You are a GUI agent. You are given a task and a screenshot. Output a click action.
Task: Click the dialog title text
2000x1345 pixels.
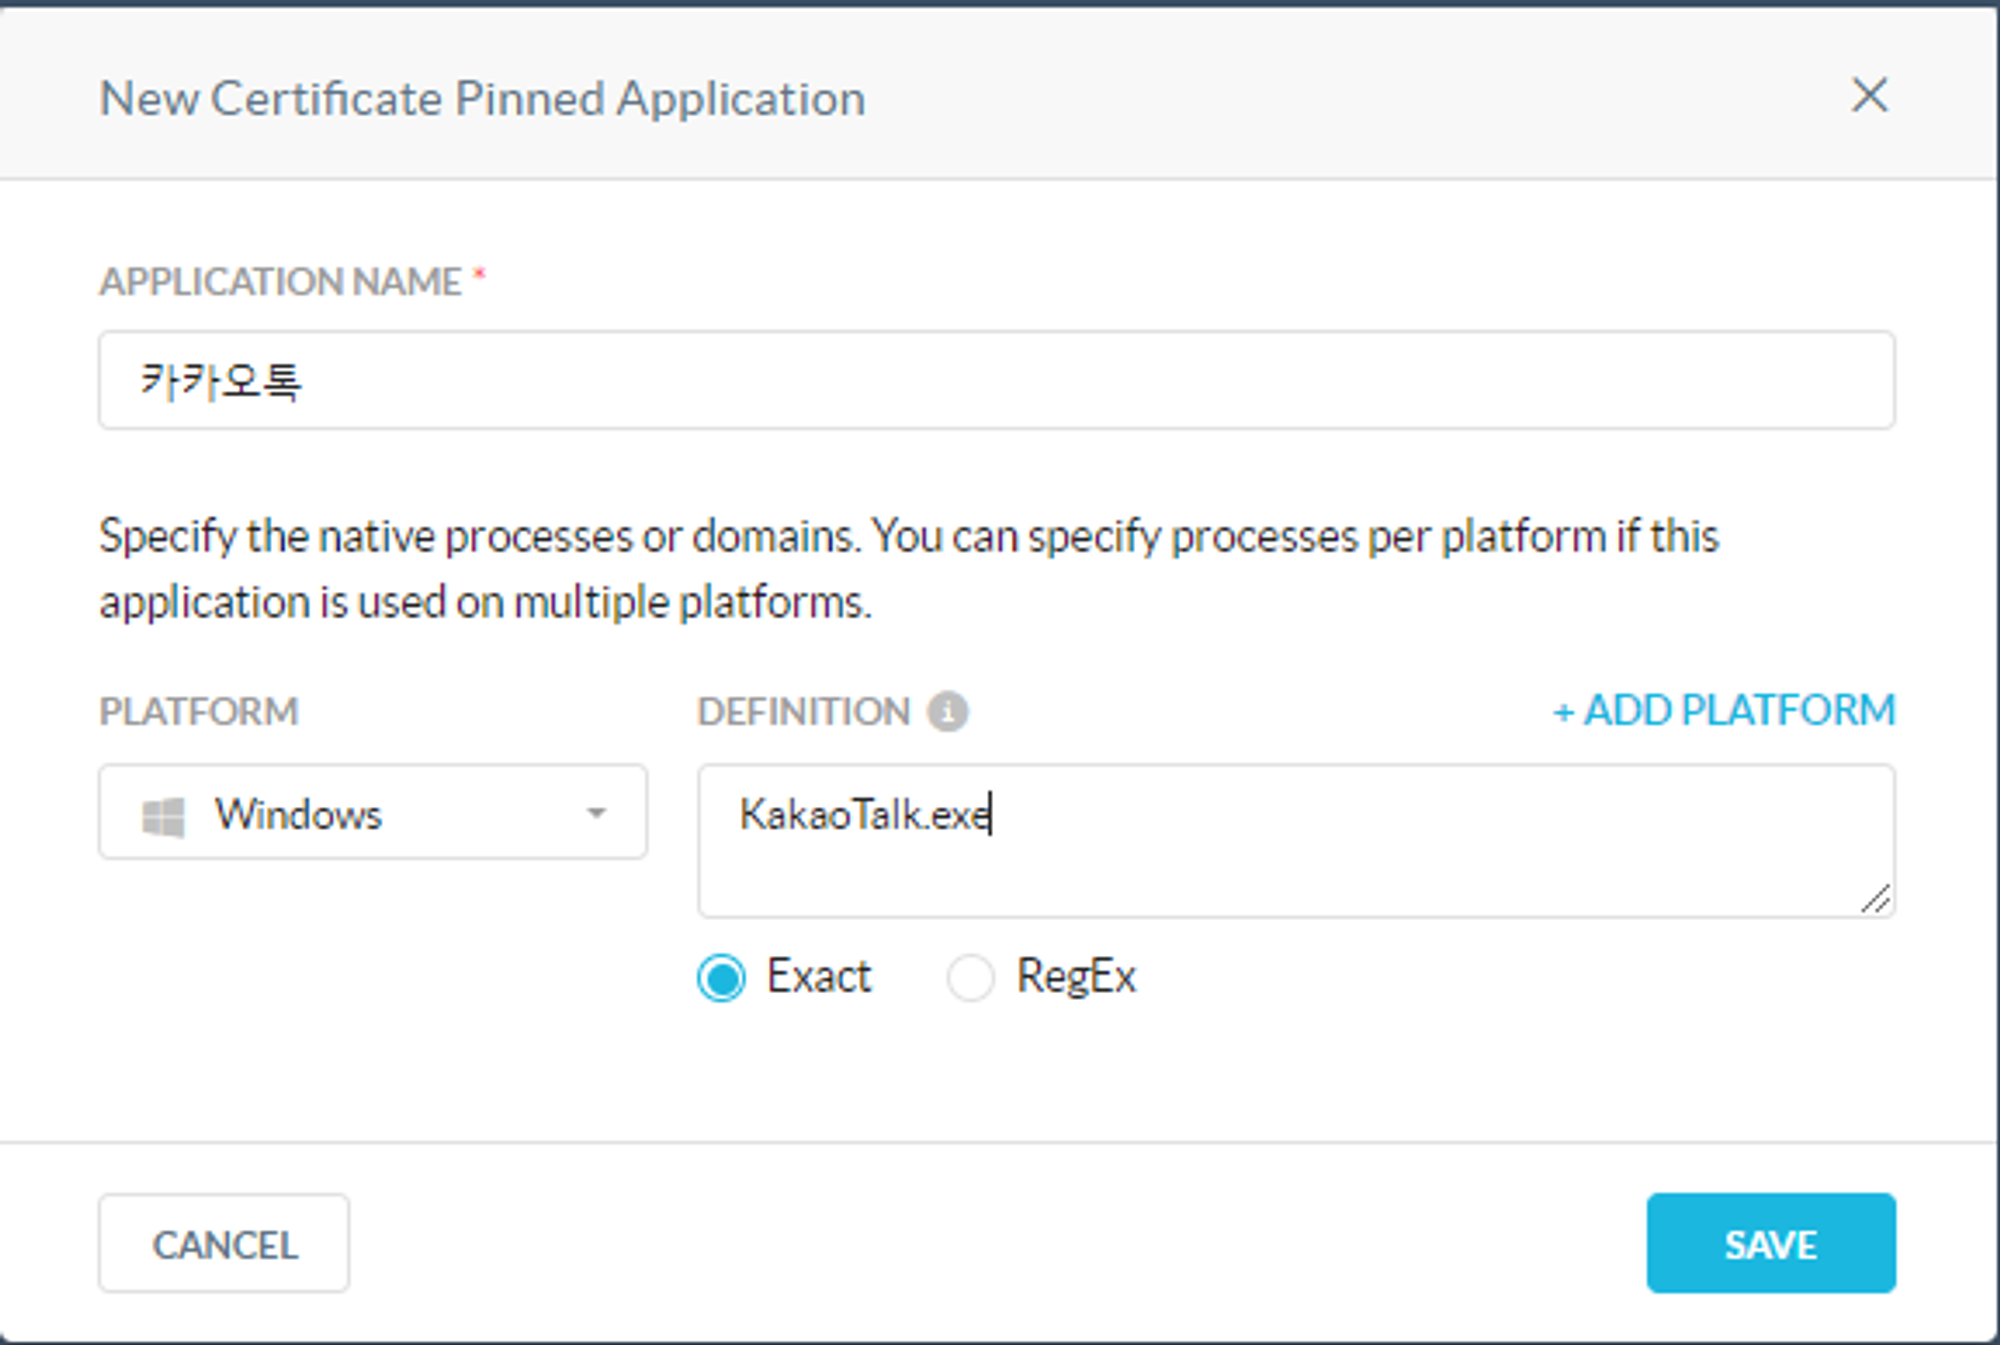click(x=482, y=99)
